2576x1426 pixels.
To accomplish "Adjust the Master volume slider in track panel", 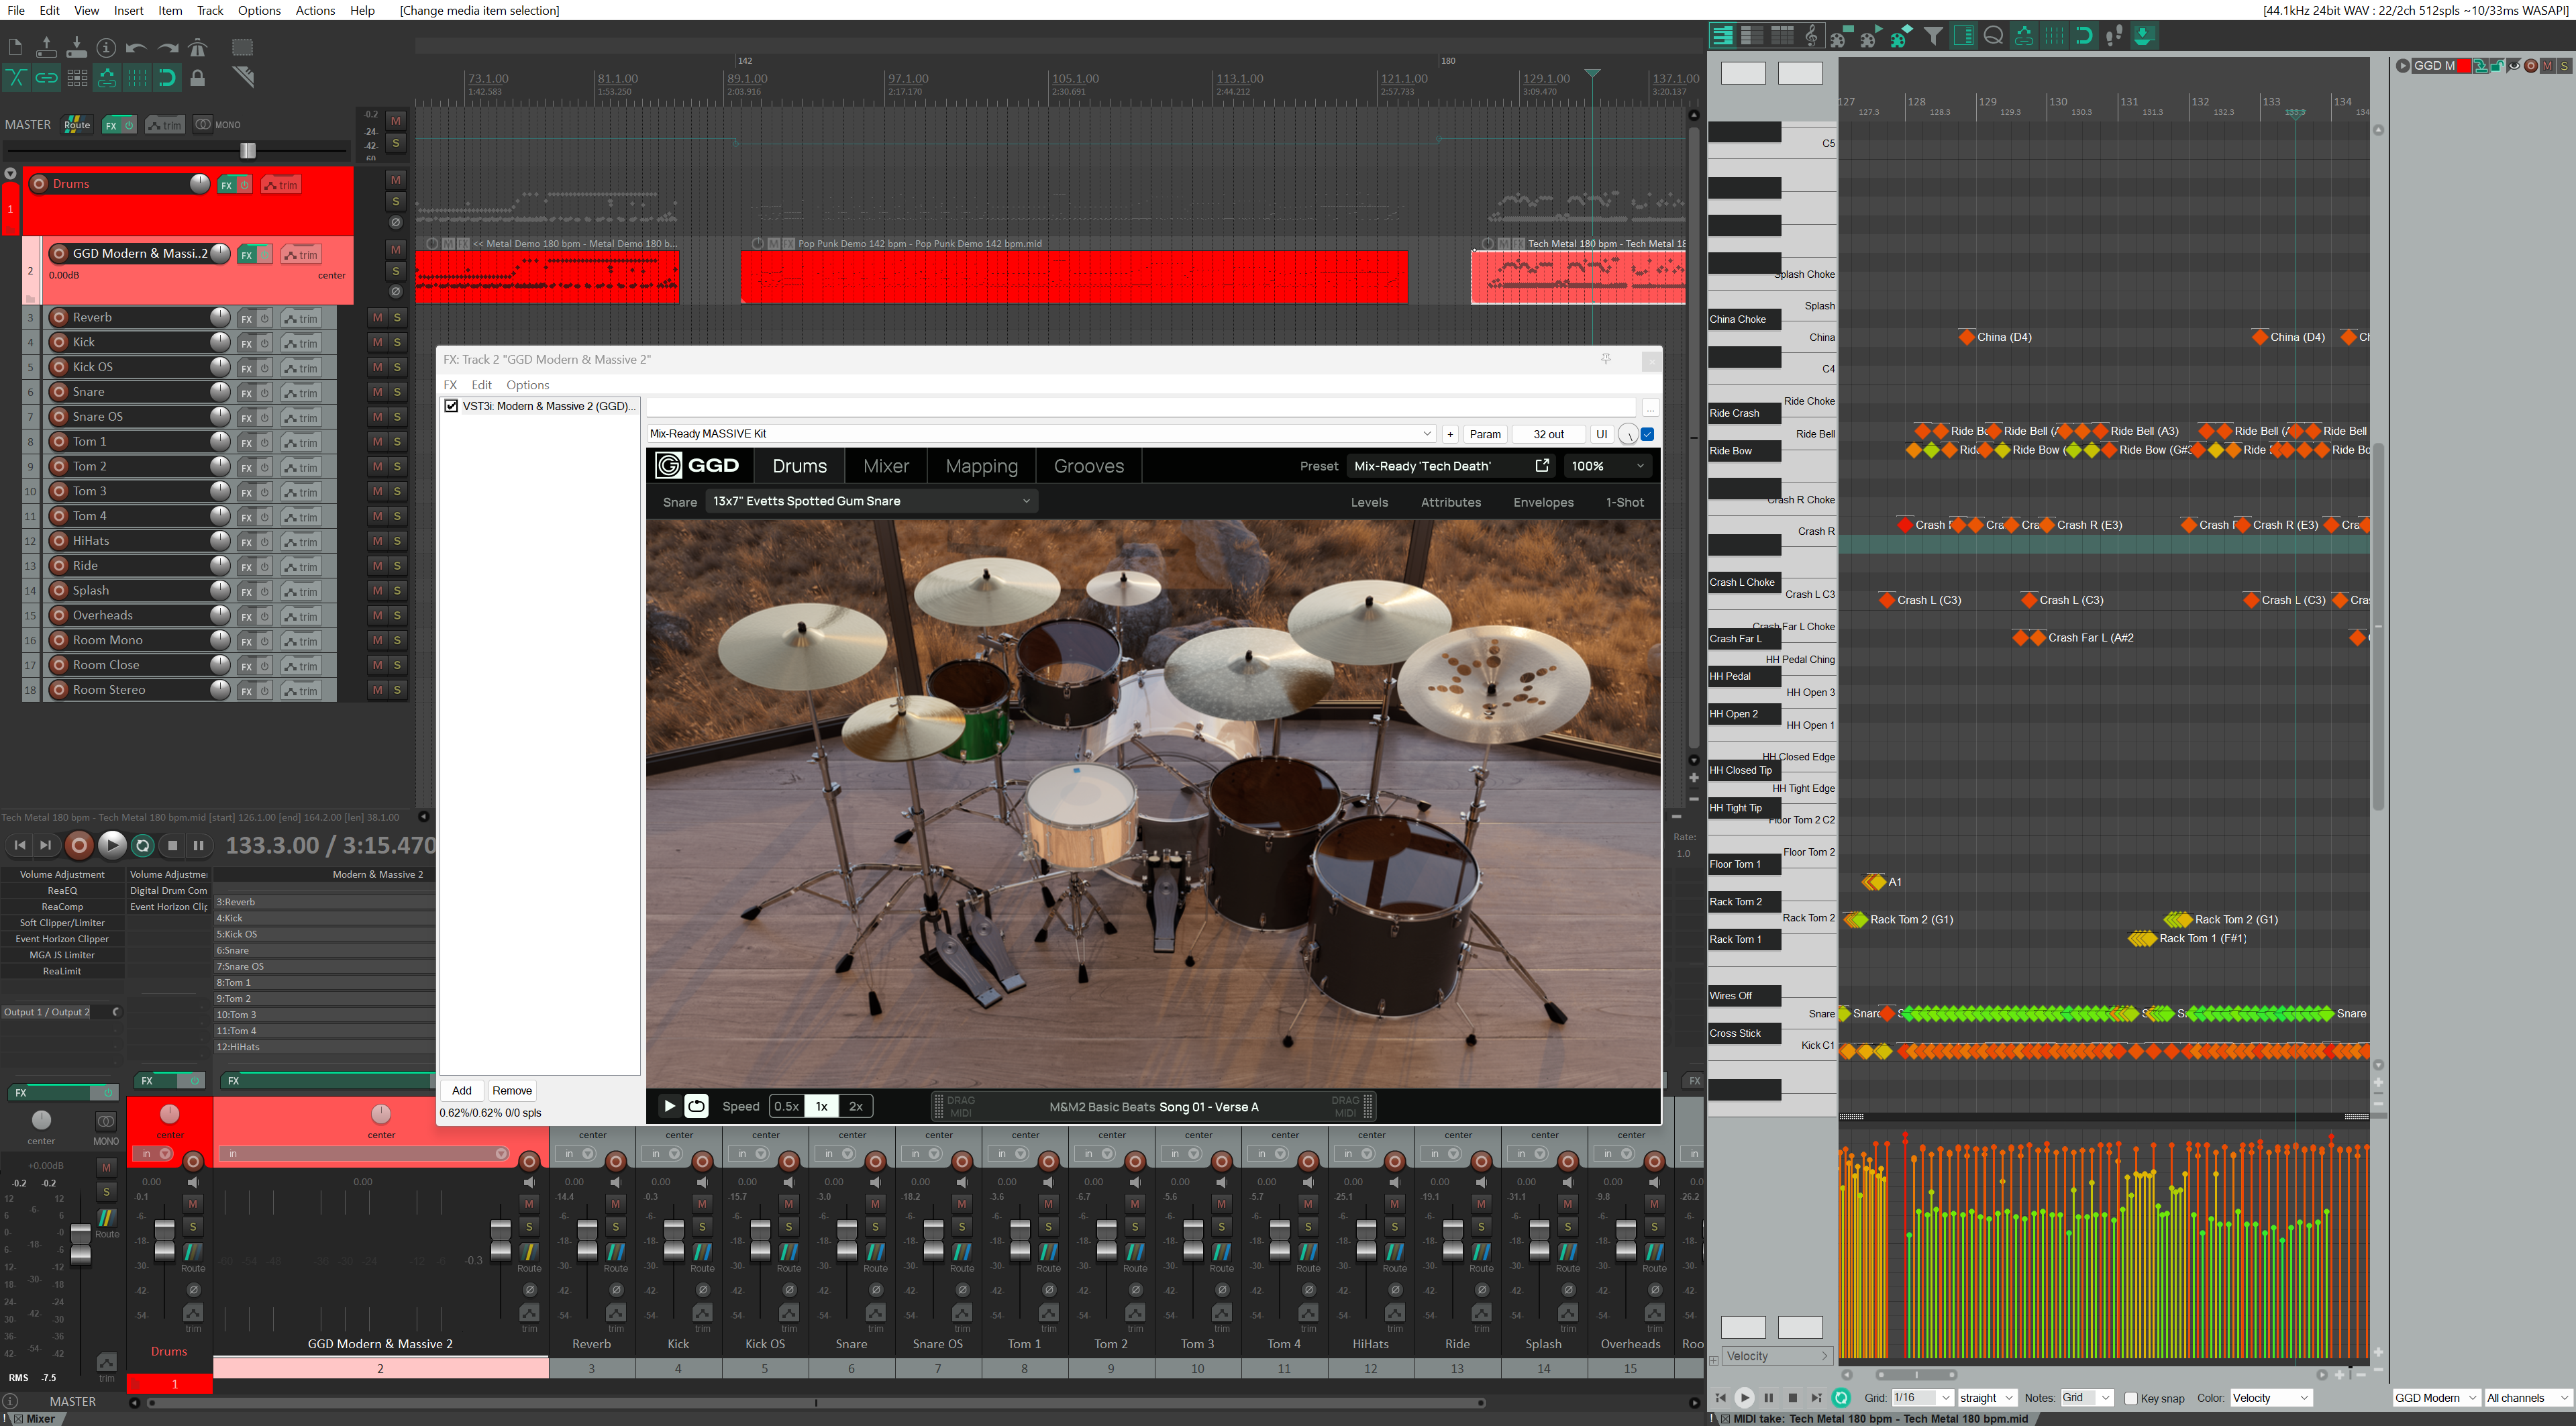I will click(247, 150).
